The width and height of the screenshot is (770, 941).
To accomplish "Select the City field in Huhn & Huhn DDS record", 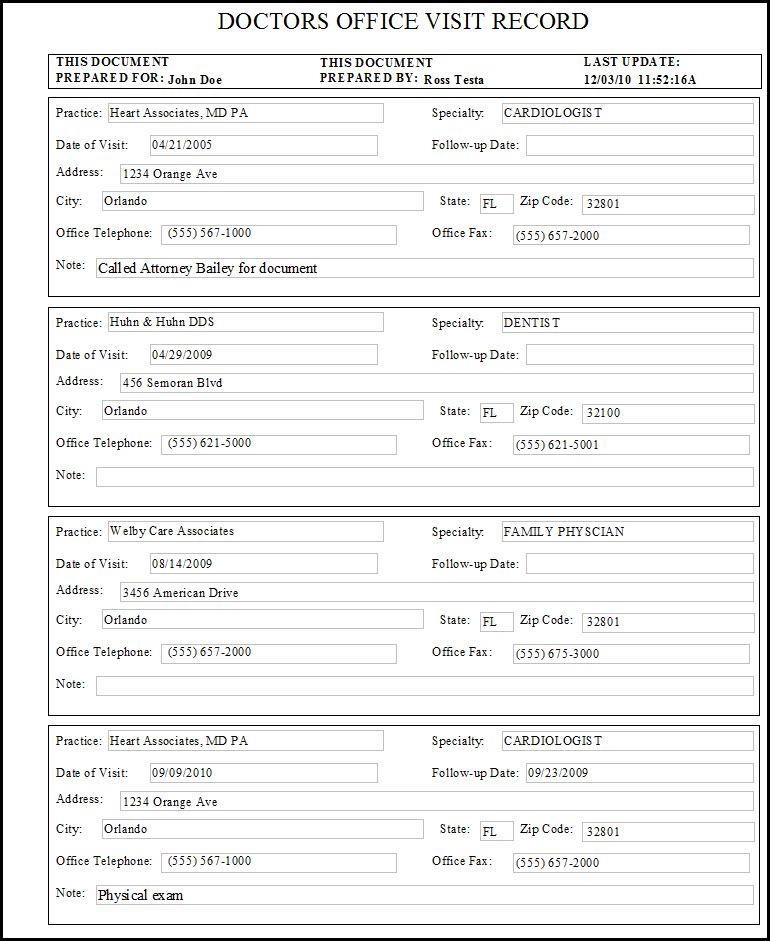I will [x=263, y=410].
